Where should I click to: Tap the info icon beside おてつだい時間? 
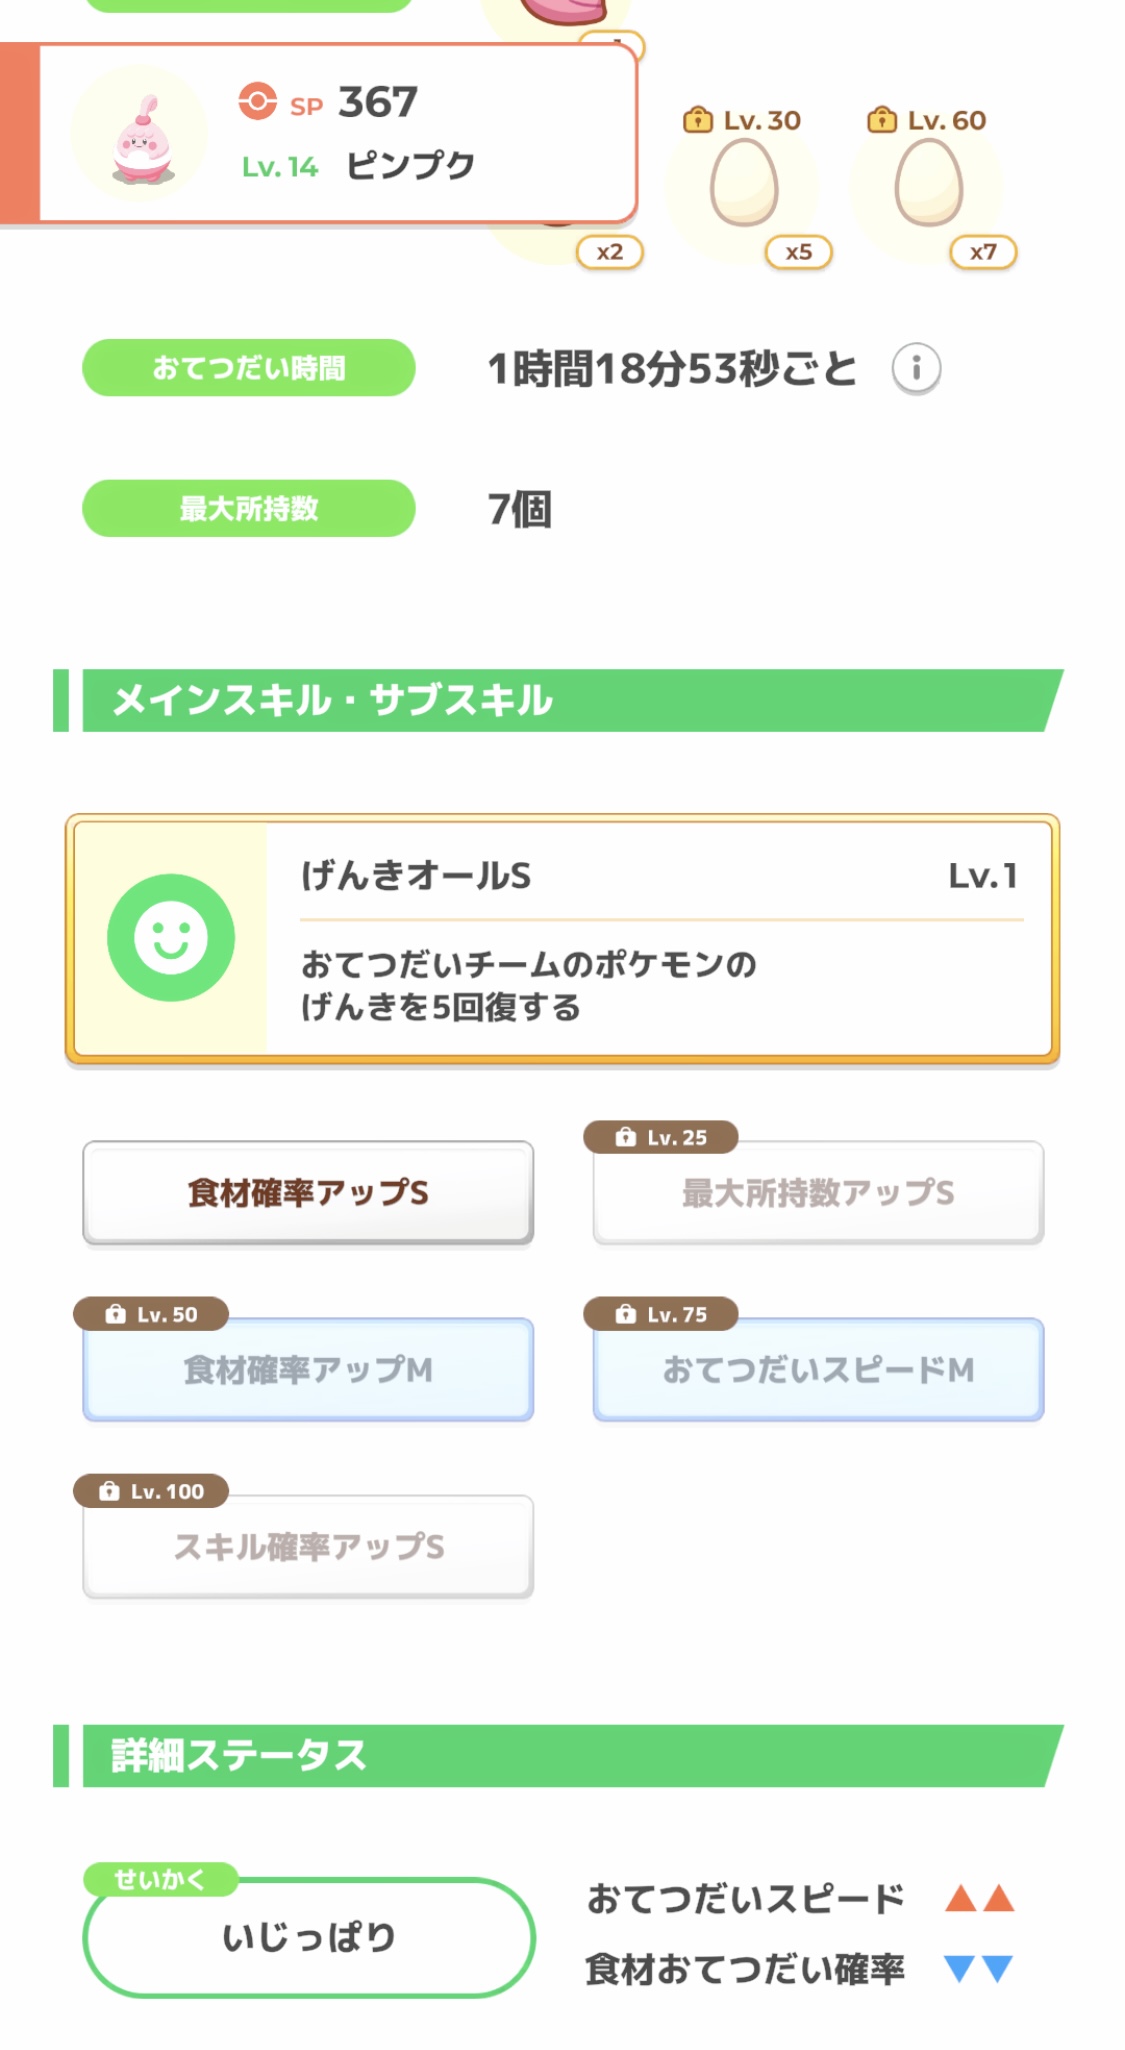point(916,369)
